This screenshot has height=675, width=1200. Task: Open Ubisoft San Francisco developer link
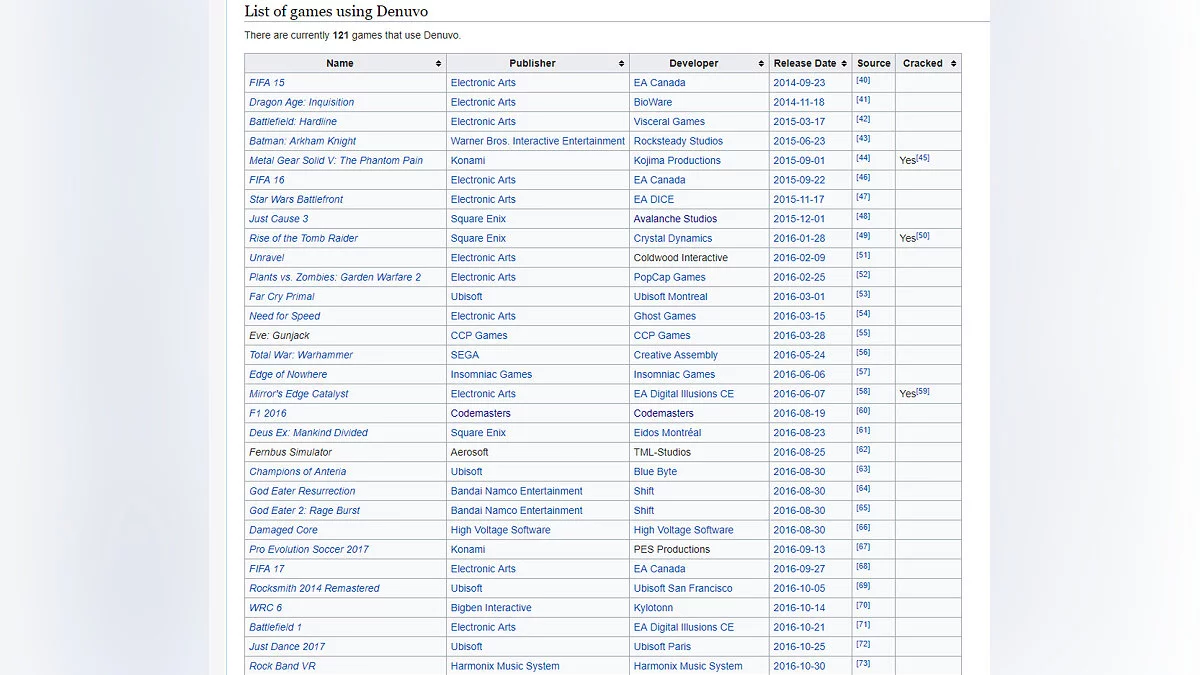[683, 589]
